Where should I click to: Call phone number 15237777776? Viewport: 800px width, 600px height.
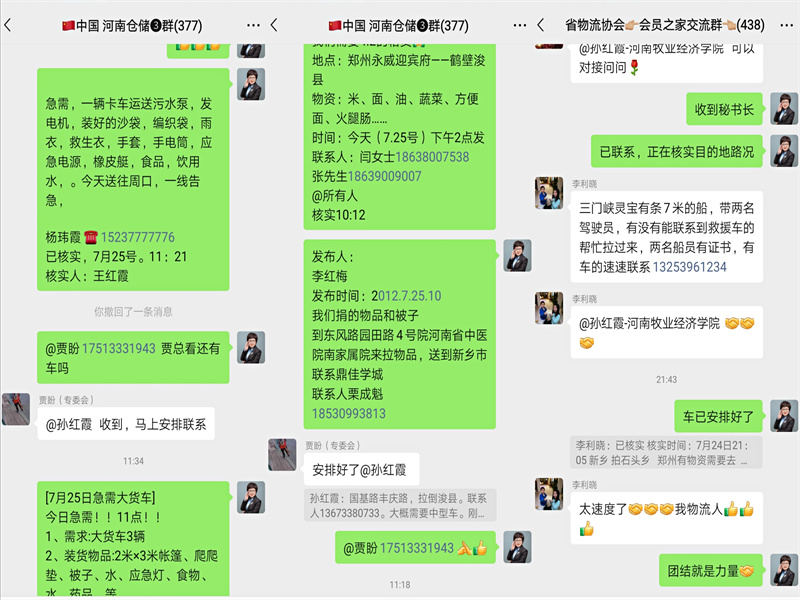pos(138,237)
